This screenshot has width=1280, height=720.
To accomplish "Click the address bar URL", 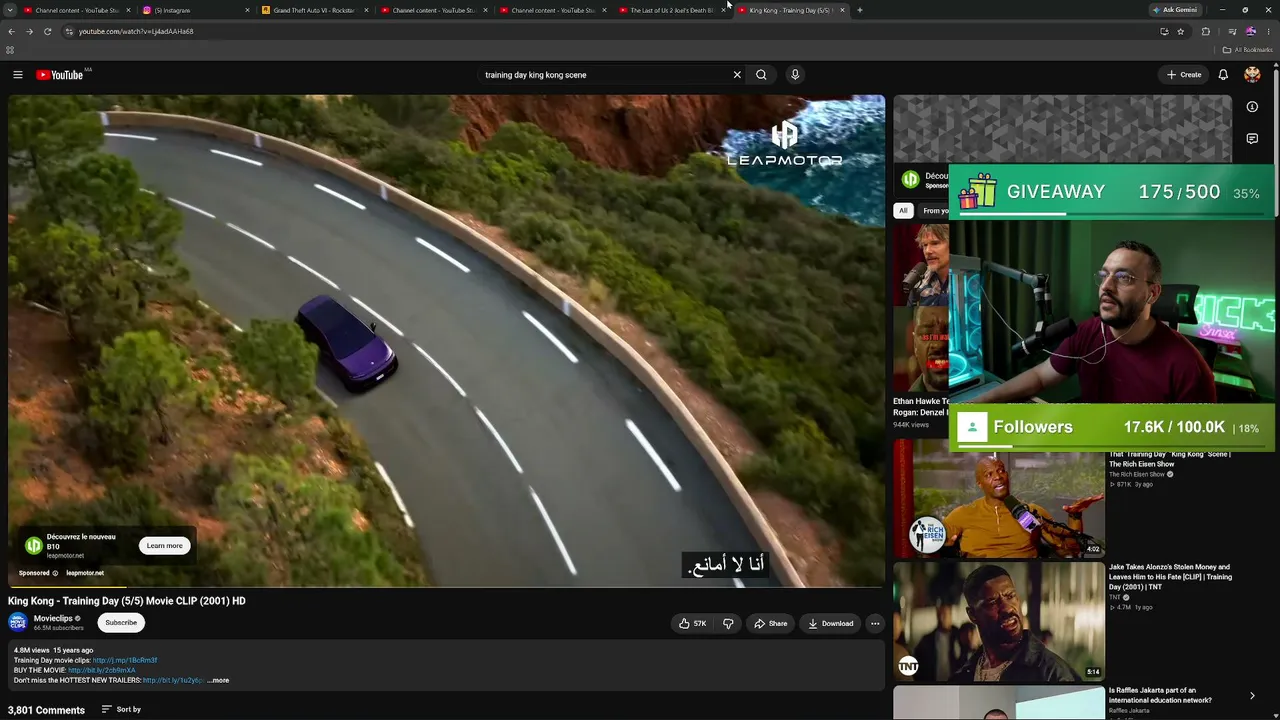I will click(x=136, y=31).
